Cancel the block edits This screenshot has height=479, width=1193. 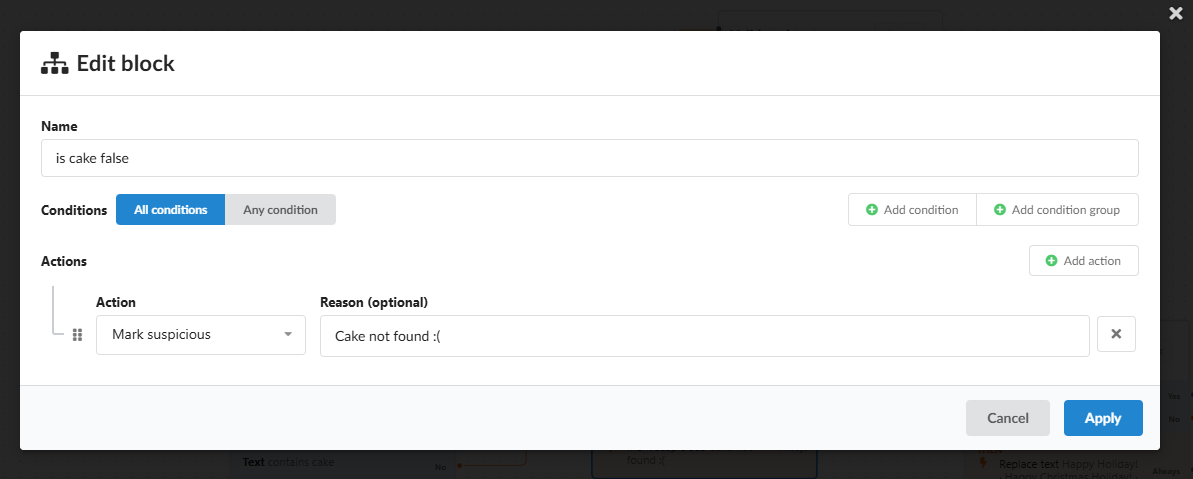tap(1007, 418)
